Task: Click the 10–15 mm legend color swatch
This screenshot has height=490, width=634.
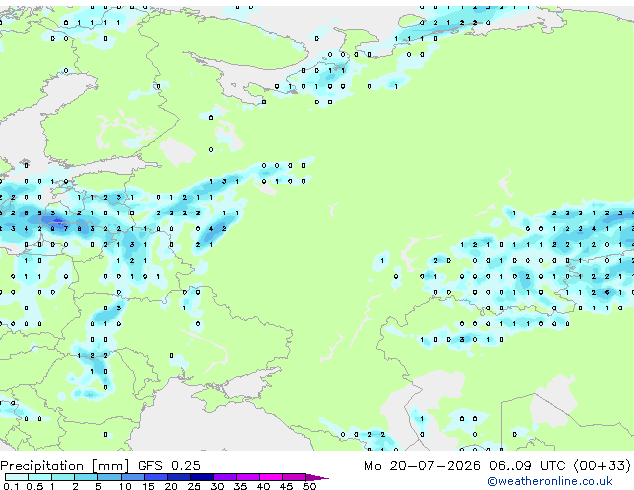Action: [x=133, y=477]
